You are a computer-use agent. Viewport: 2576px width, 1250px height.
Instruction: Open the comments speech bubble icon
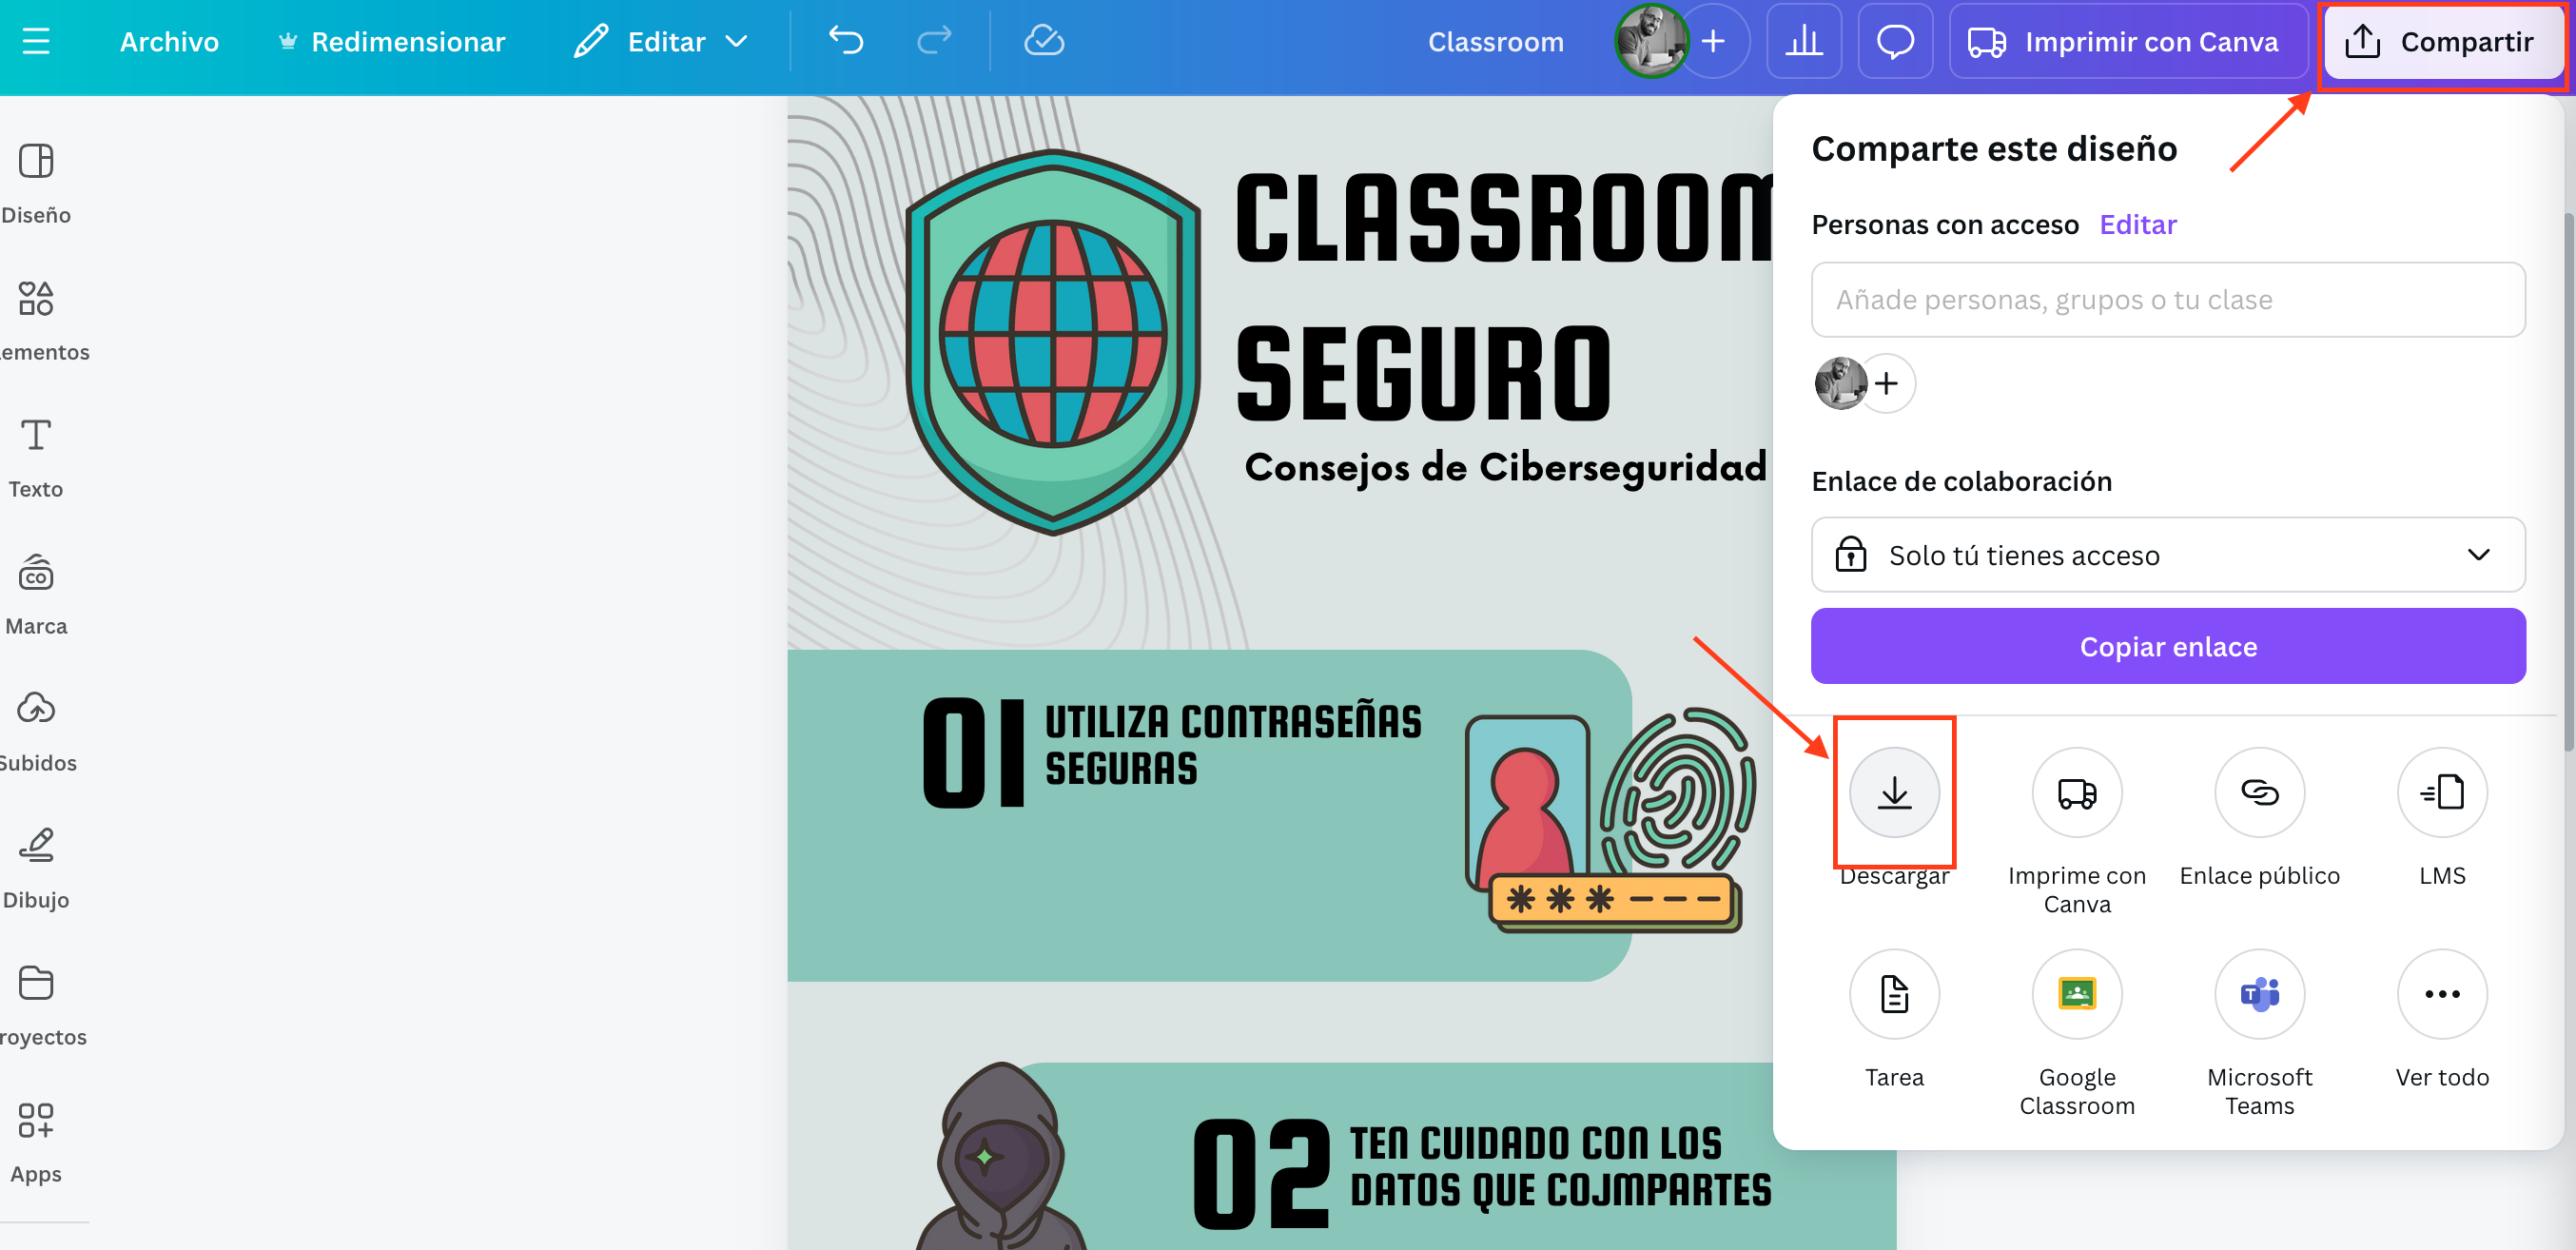click(1894, 41)
